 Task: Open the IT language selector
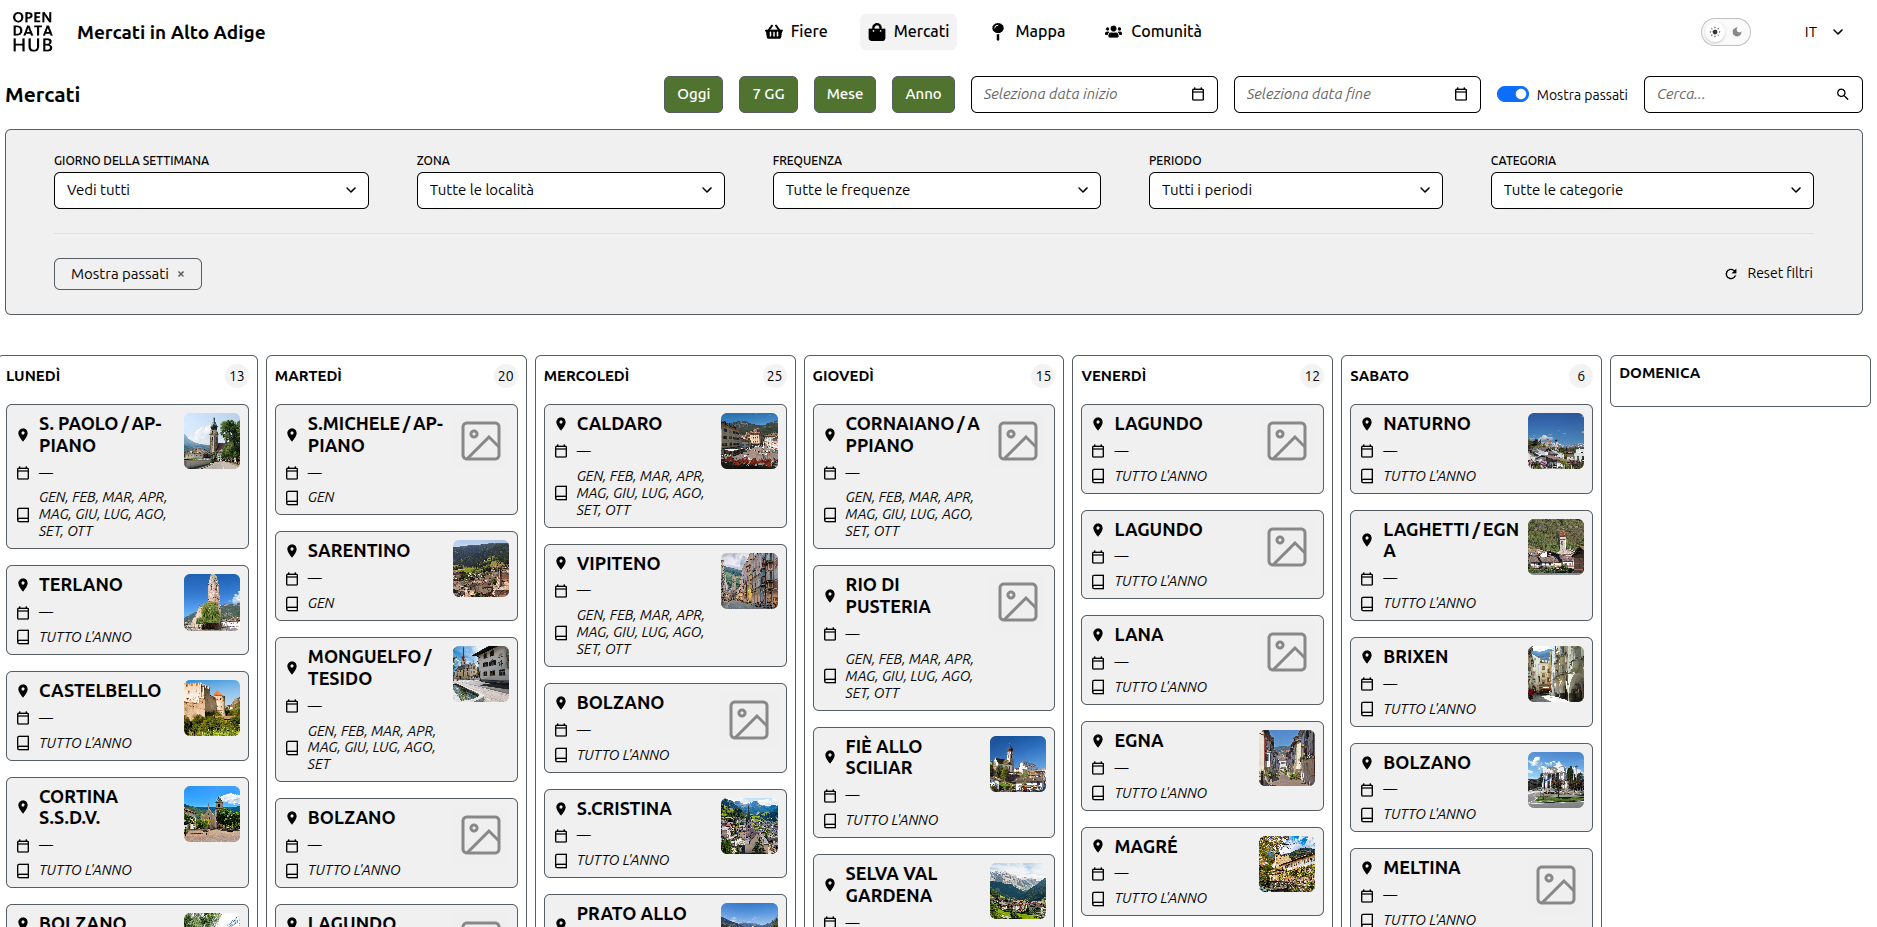point(1824,32)
